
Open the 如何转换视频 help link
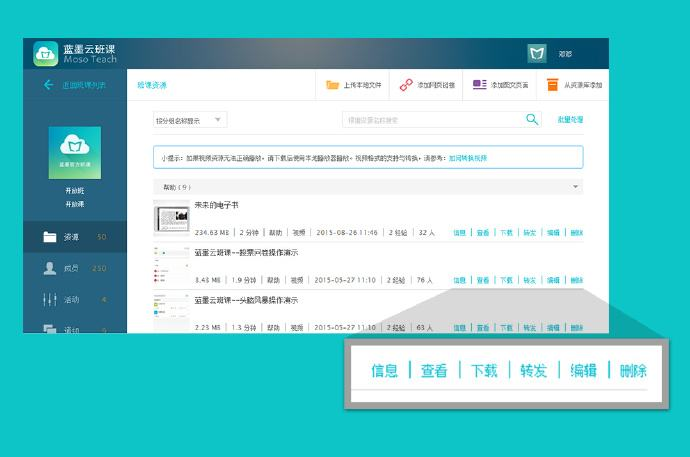tap(467, 158)
